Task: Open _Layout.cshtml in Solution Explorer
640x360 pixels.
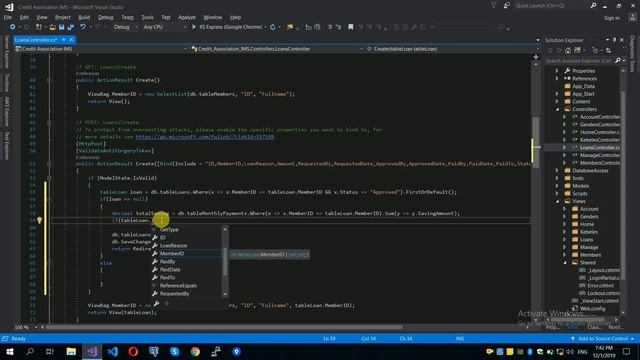Action: coord(604,270)
